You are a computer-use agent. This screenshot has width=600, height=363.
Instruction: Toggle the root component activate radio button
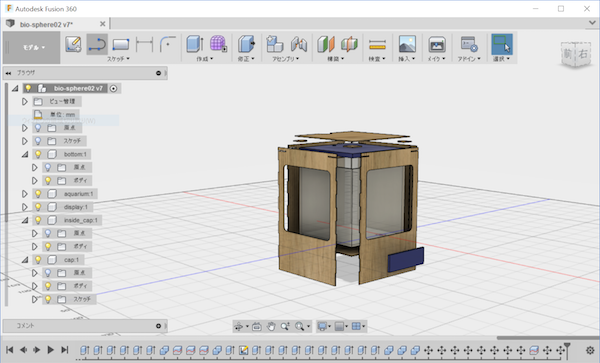pos(113,88)
